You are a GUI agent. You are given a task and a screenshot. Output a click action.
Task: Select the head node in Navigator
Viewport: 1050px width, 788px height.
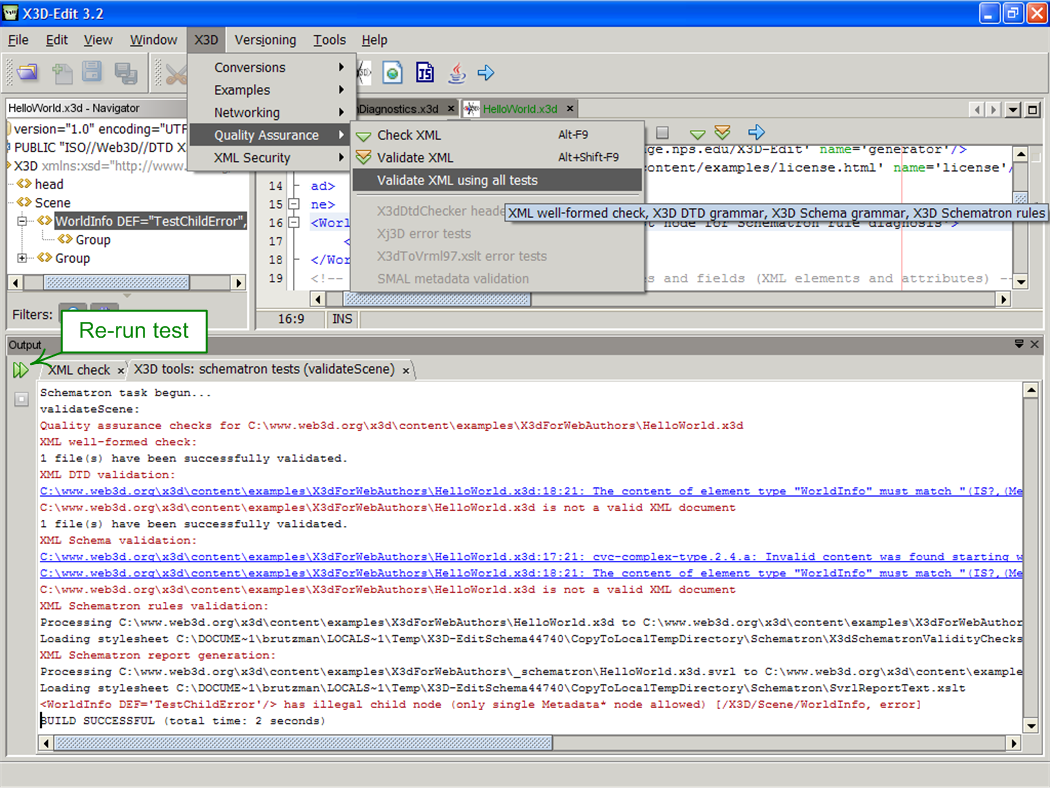(49, 184)
